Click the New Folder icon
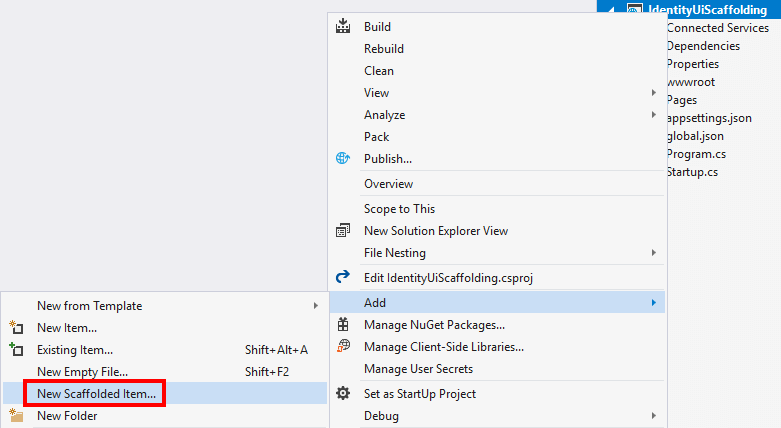The height and width of the screenshot is (428, 781). [15, 416]
